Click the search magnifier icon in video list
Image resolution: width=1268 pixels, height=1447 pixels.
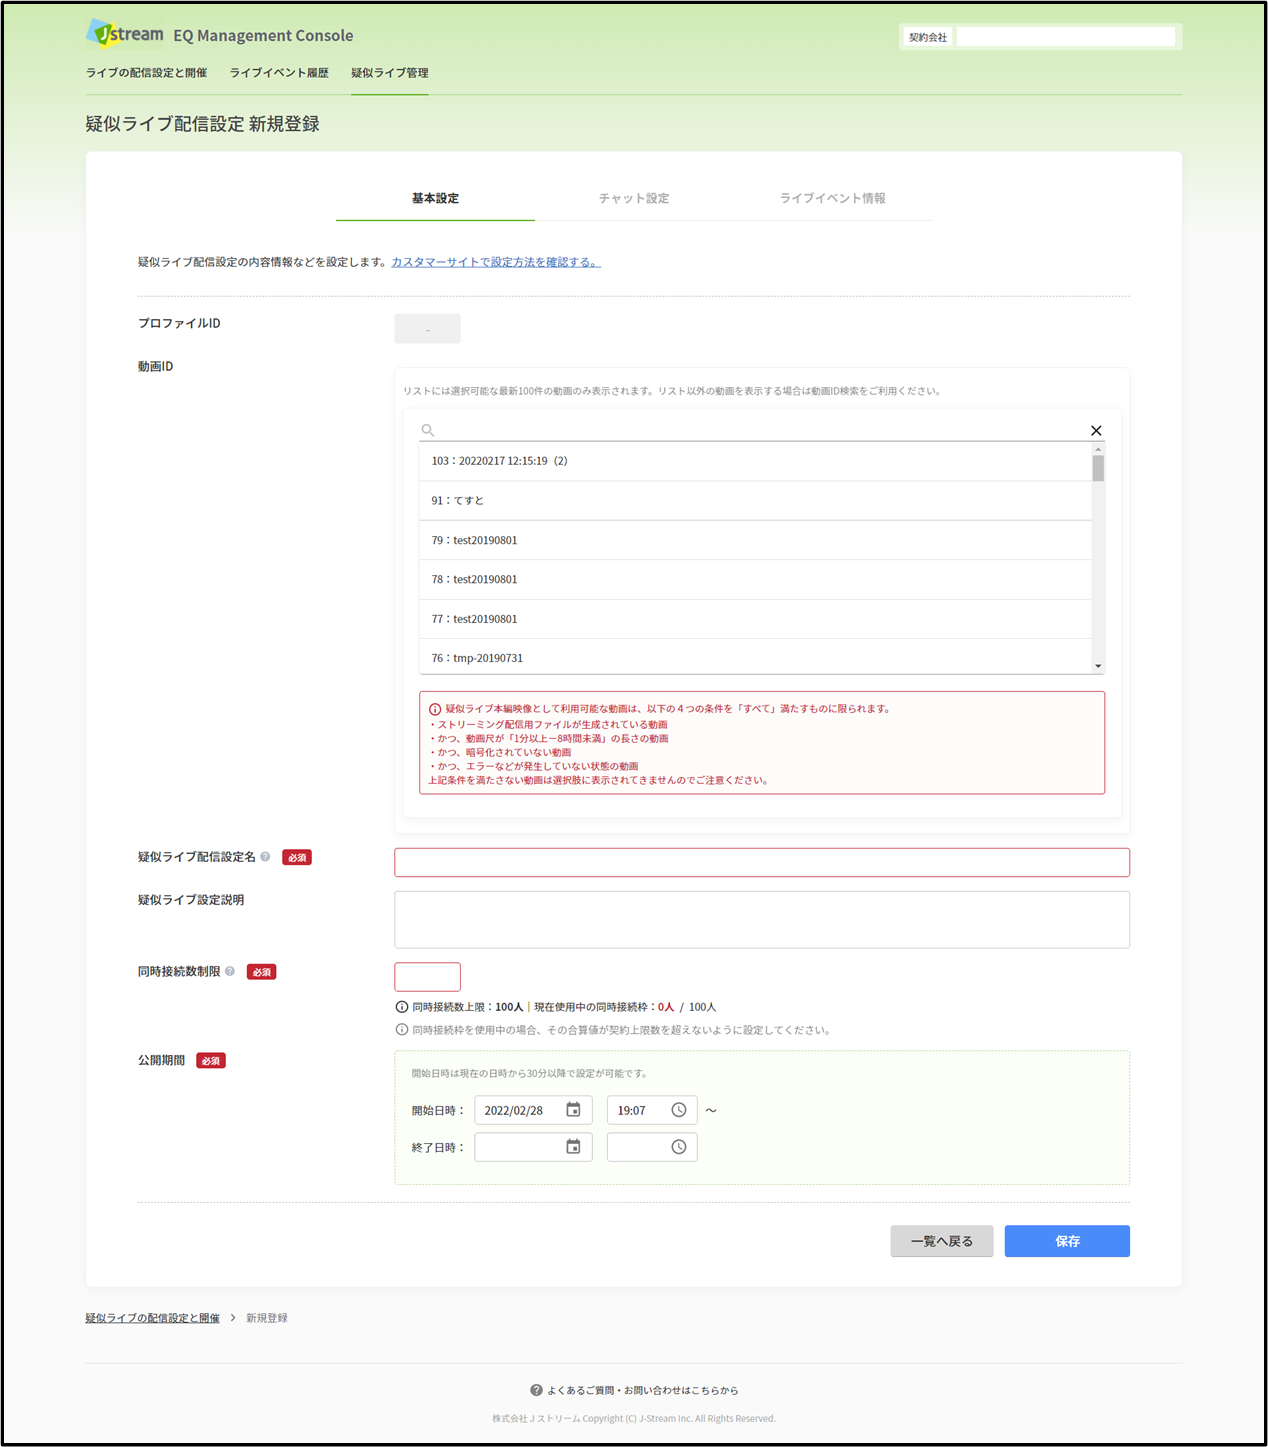coord(428,430)
